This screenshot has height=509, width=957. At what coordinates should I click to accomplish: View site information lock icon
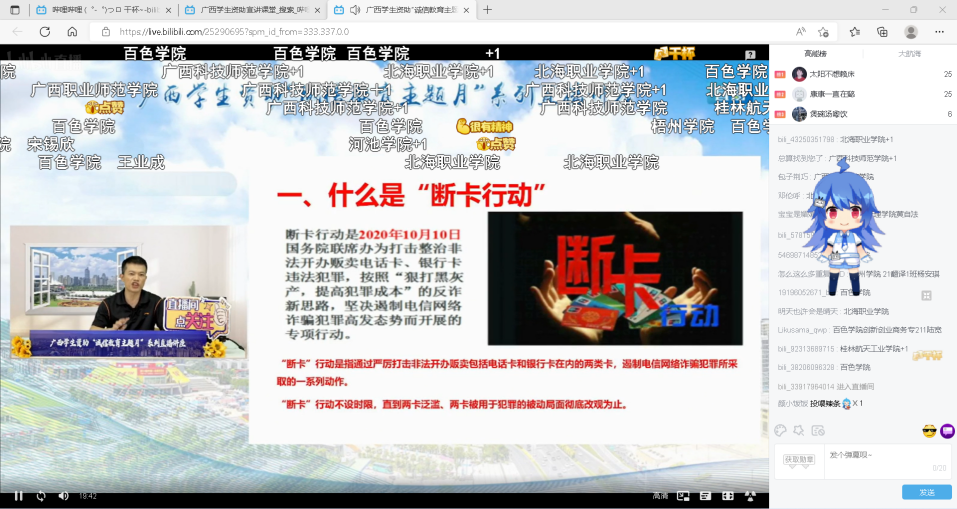[106, 32]
